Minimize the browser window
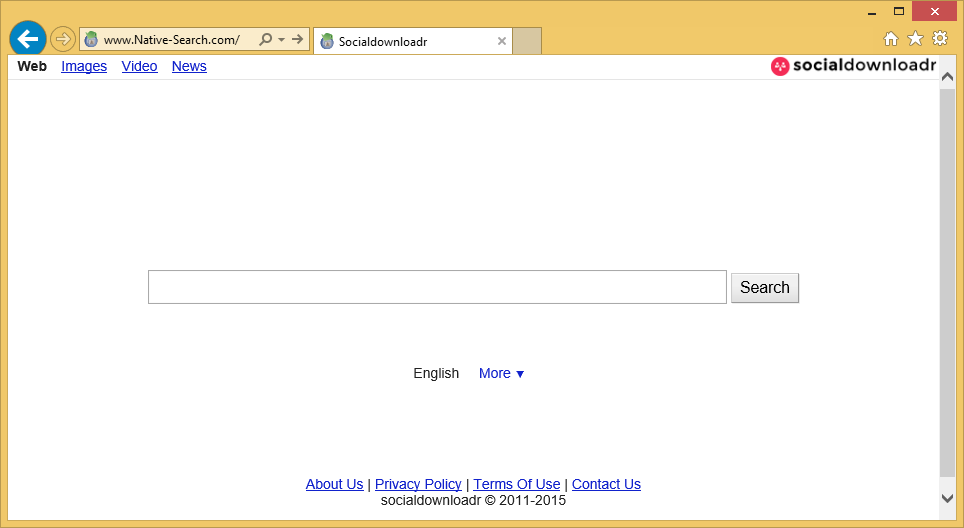The height and width of the screenshot is (528, 964). click(x=872, y=12)
